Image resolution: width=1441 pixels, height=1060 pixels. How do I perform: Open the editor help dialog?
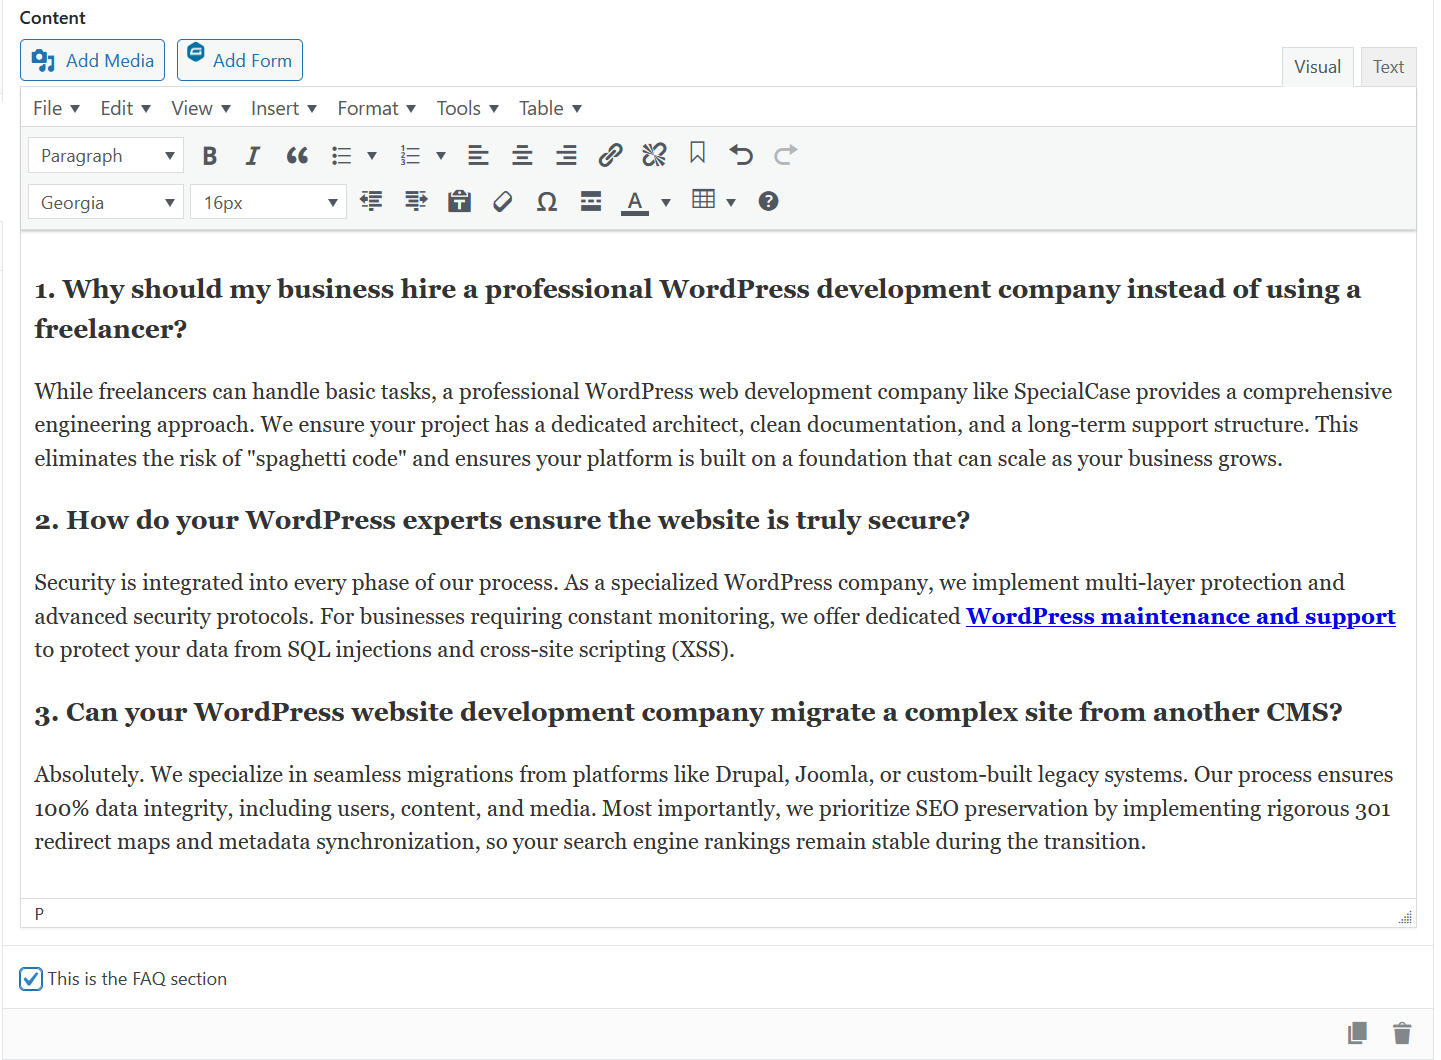tap(767, 201)
